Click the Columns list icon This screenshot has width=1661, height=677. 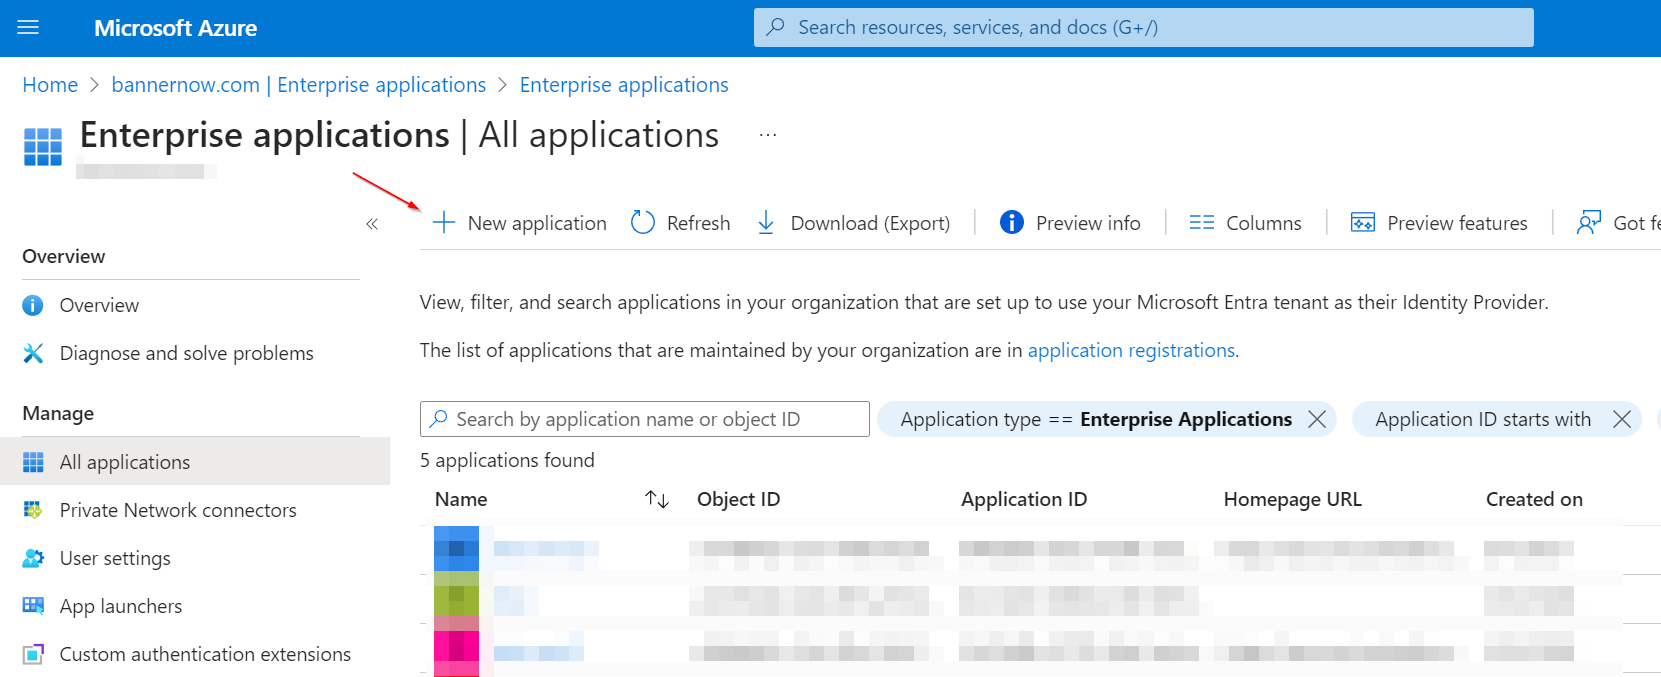pyautogui.click(x=1202, y=222)
